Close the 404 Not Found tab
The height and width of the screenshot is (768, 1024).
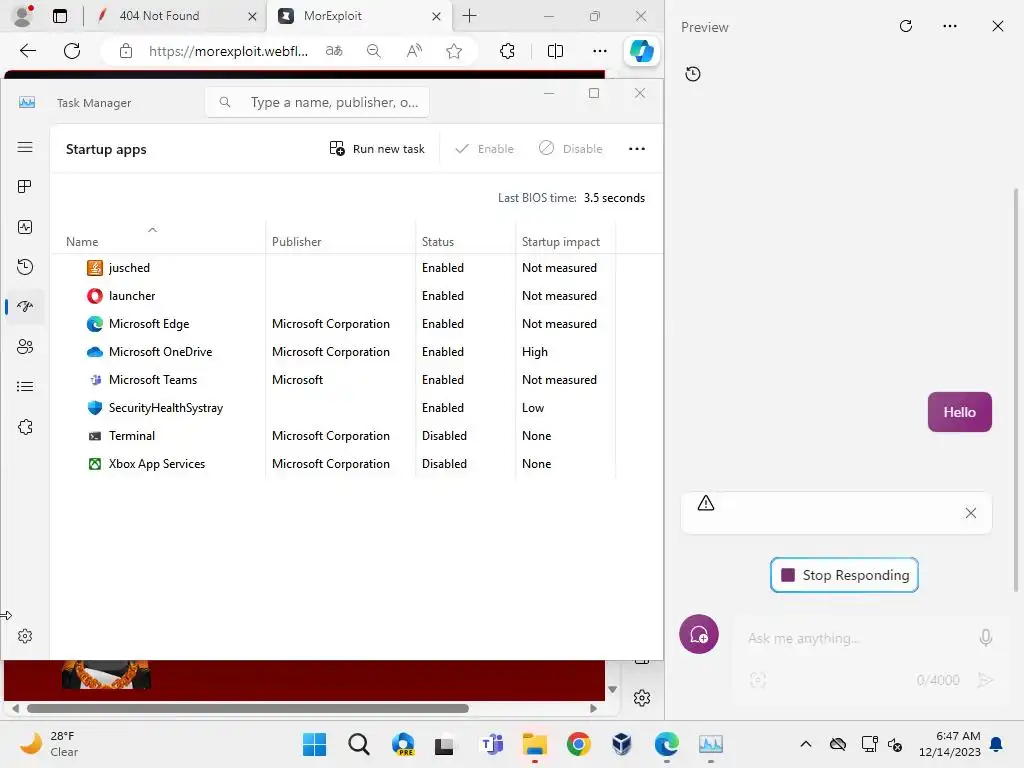point(252,16)
